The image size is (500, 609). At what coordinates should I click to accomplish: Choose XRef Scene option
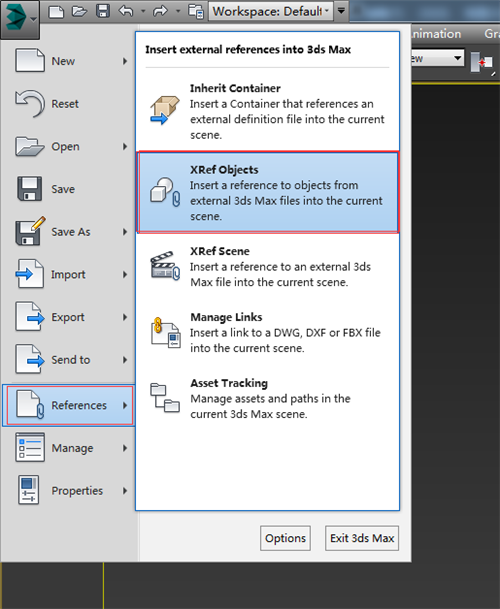tap(267, 266)
